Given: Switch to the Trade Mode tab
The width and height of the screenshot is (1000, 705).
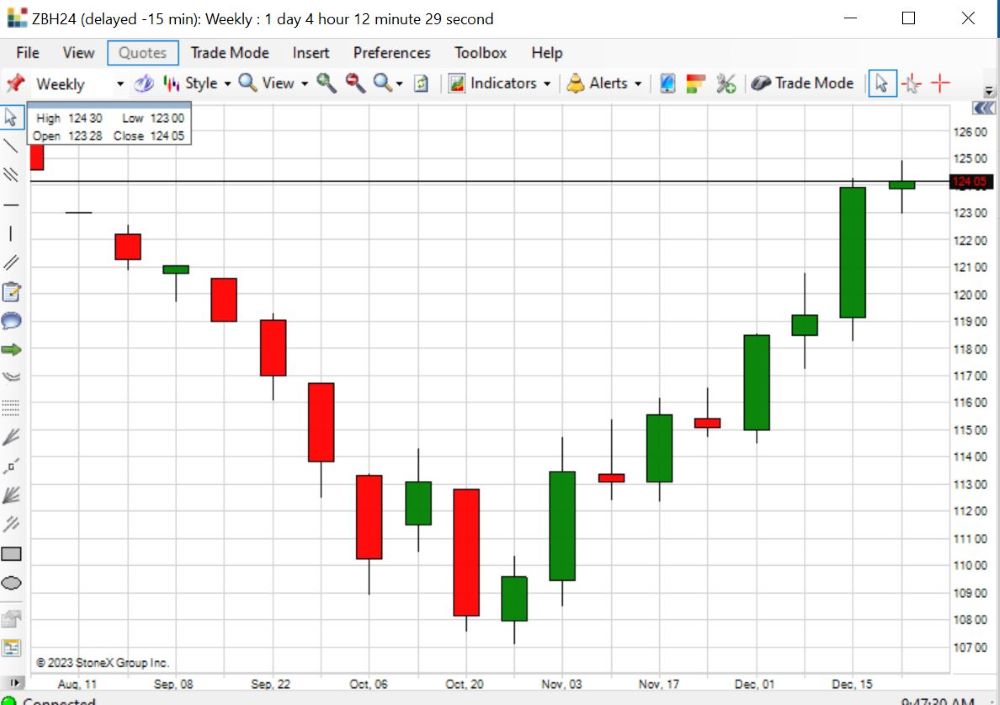Looking at the screenshot, I should pos(230,52).
